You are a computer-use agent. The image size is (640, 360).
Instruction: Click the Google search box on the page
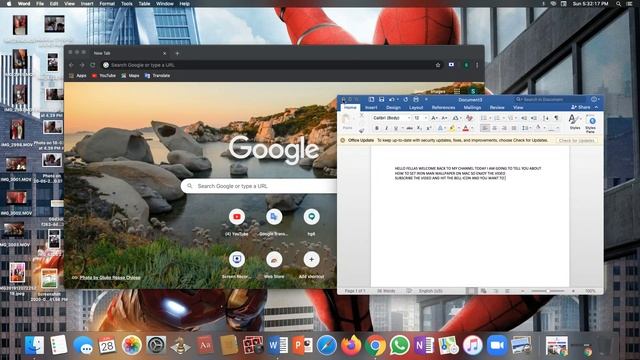coord(259,186)
